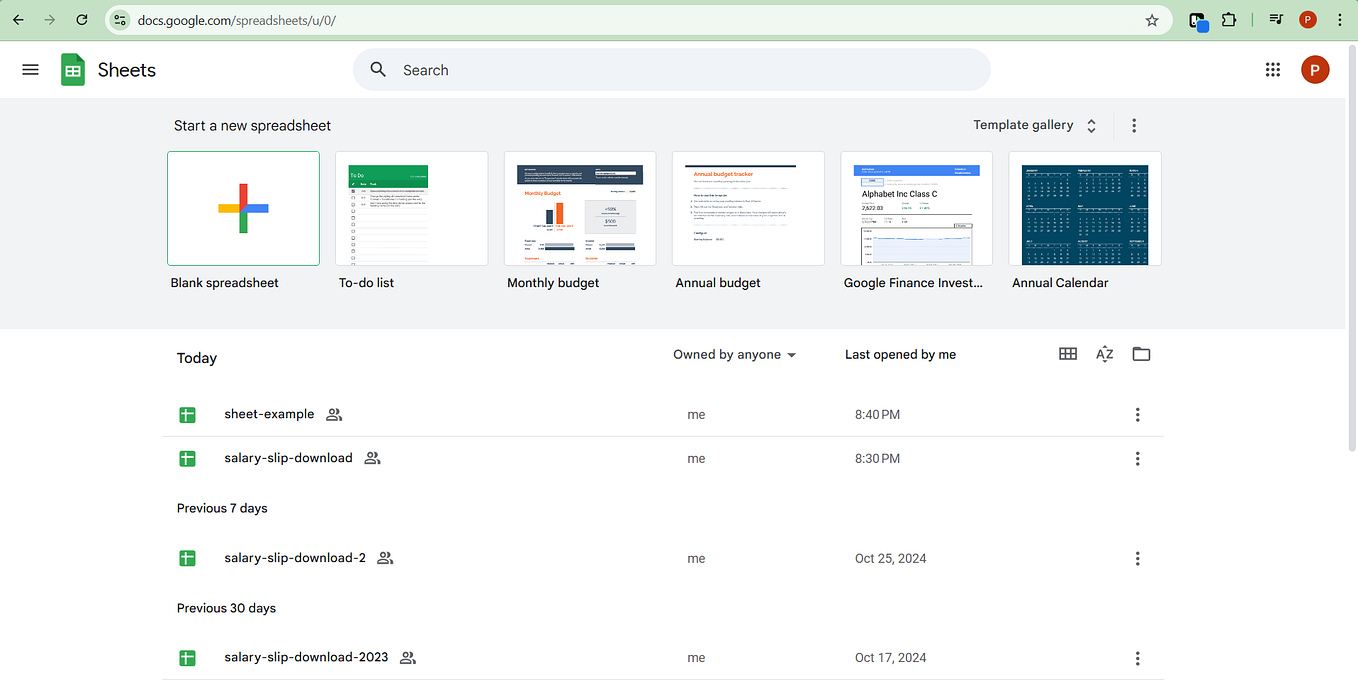Image resolution: width=1358 pixels, height=682 pixels.
Task: Create a spreadsheet from the Monthly budget template
Action: [x=580, y=208]
